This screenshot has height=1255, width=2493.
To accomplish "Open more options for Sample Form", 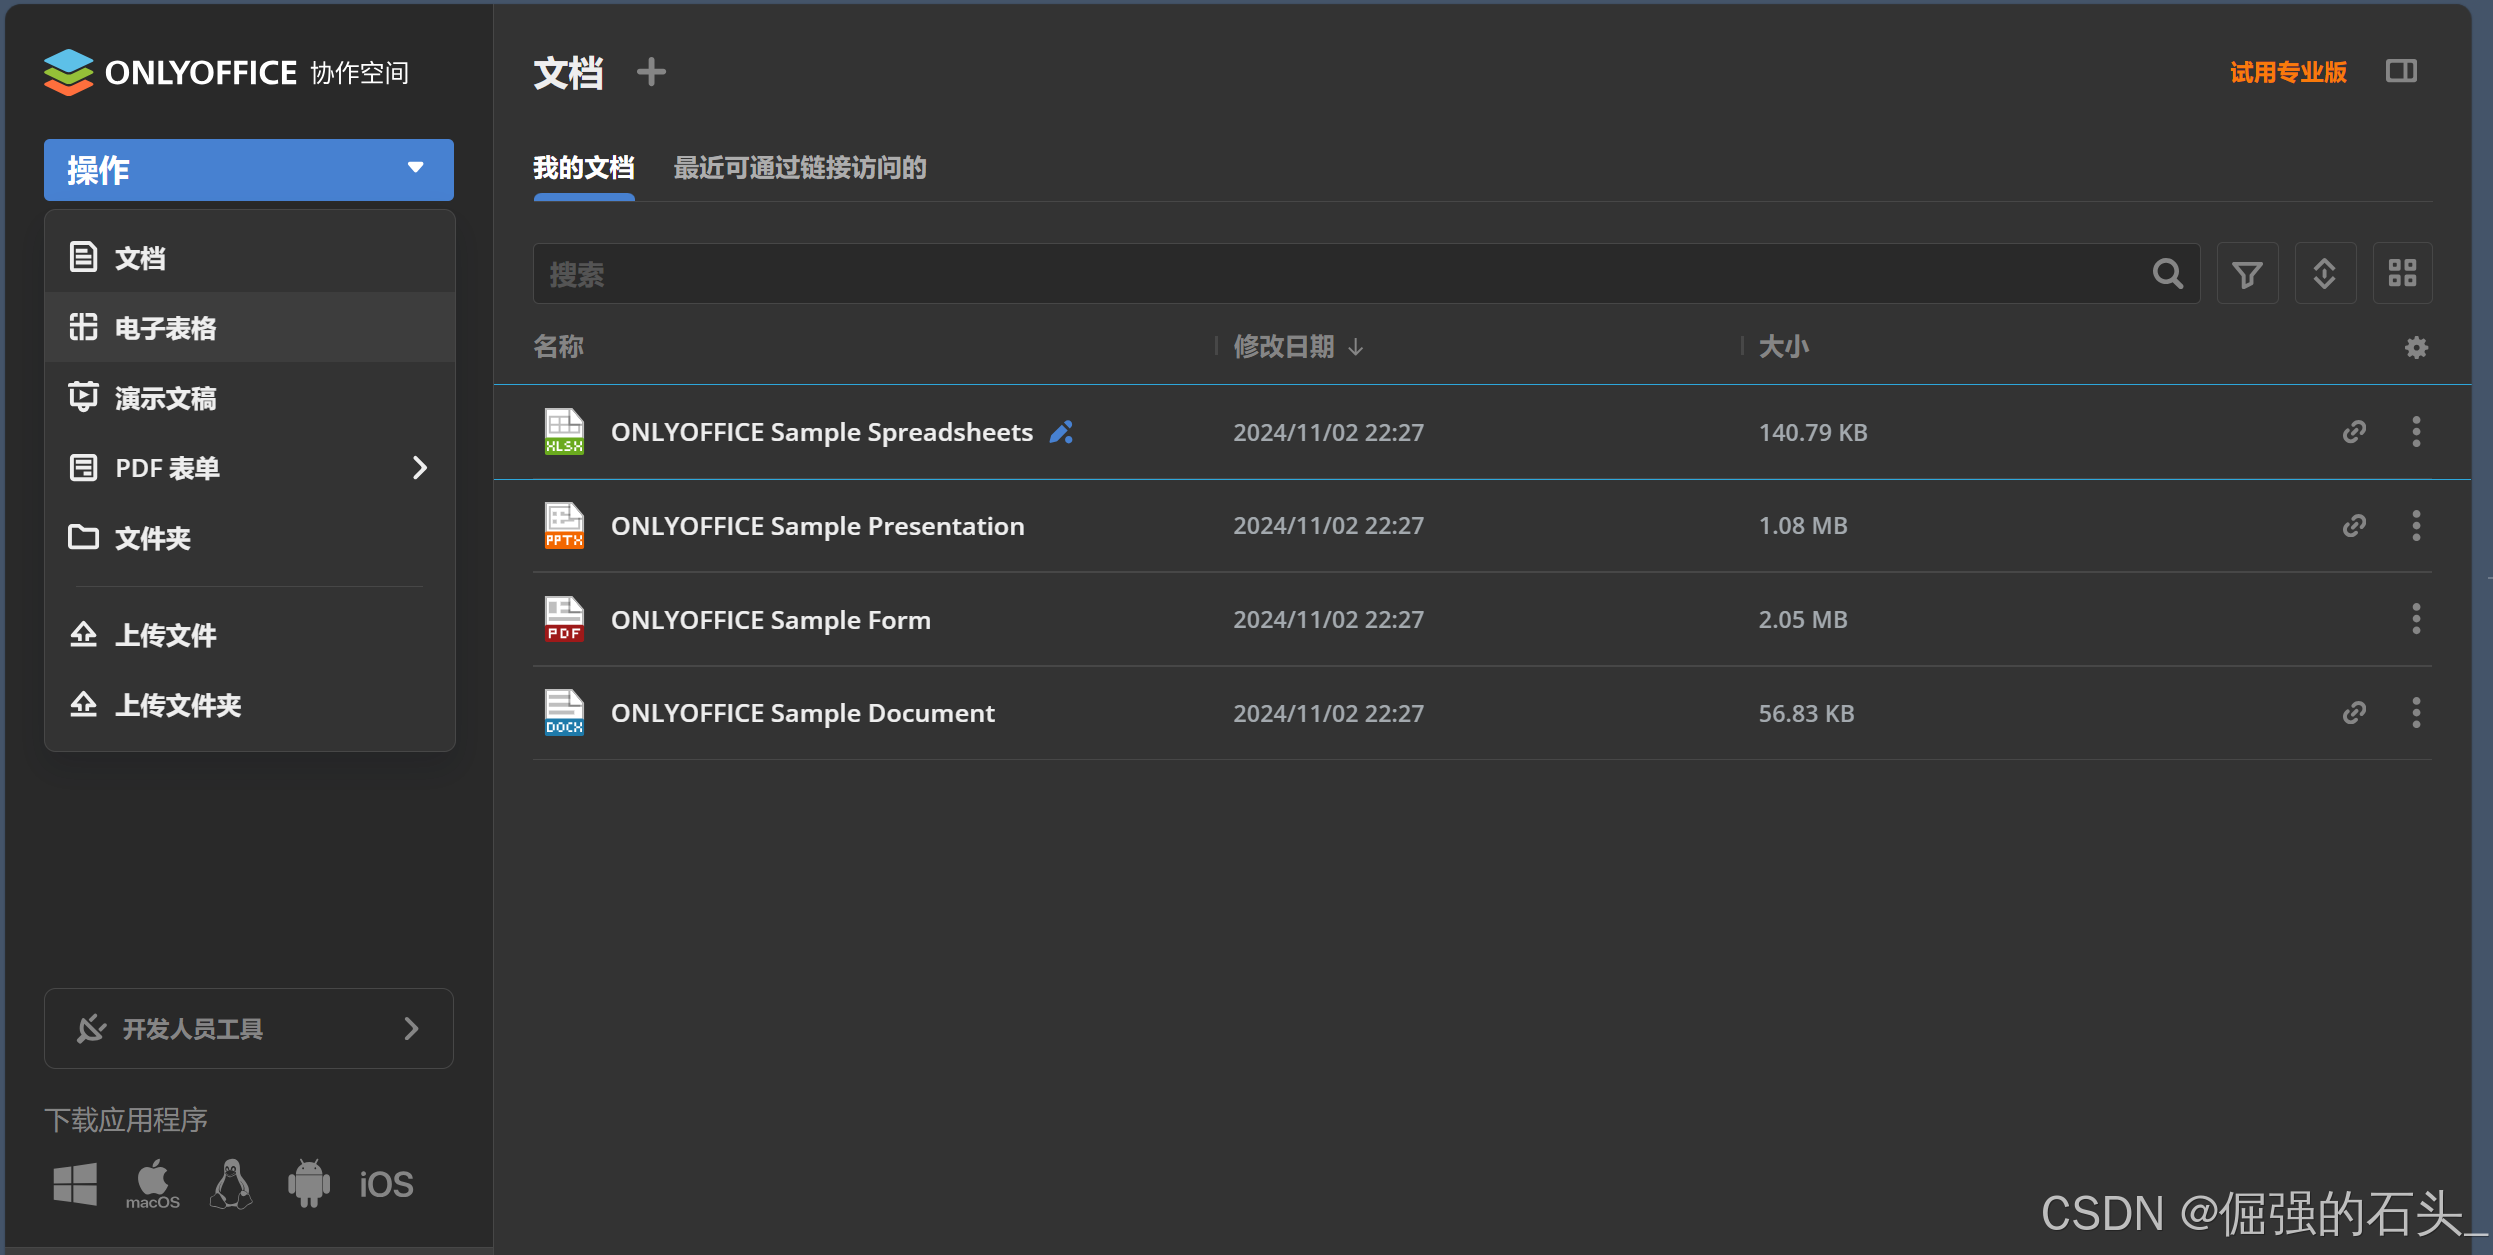I will point(2416,619).
